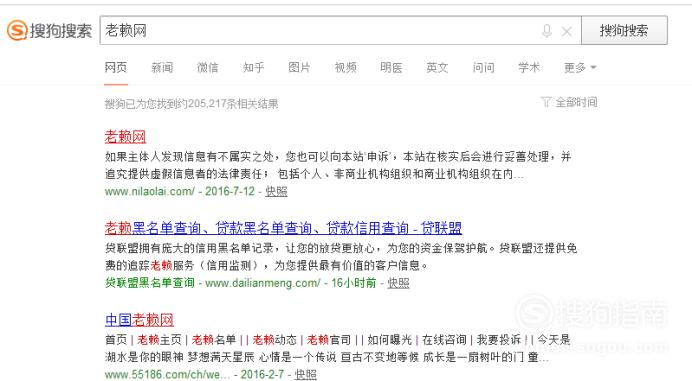Click the filter funnel icon
692x381 pixels.
pyautogui.click(x=546, y=102)
